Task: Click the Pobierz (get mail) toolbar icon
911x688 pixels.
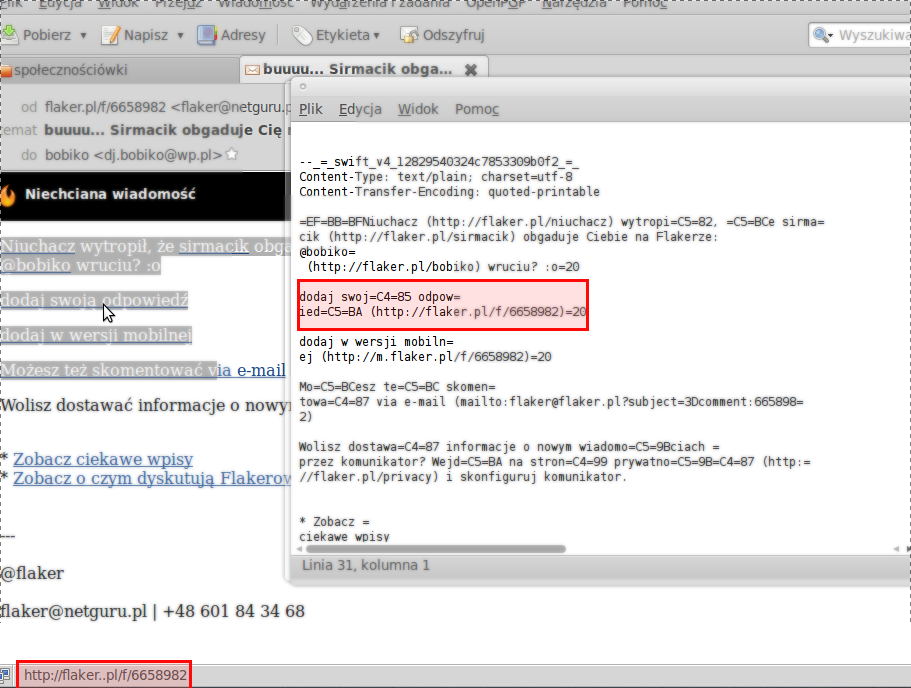Action: [x=10, y=35]
